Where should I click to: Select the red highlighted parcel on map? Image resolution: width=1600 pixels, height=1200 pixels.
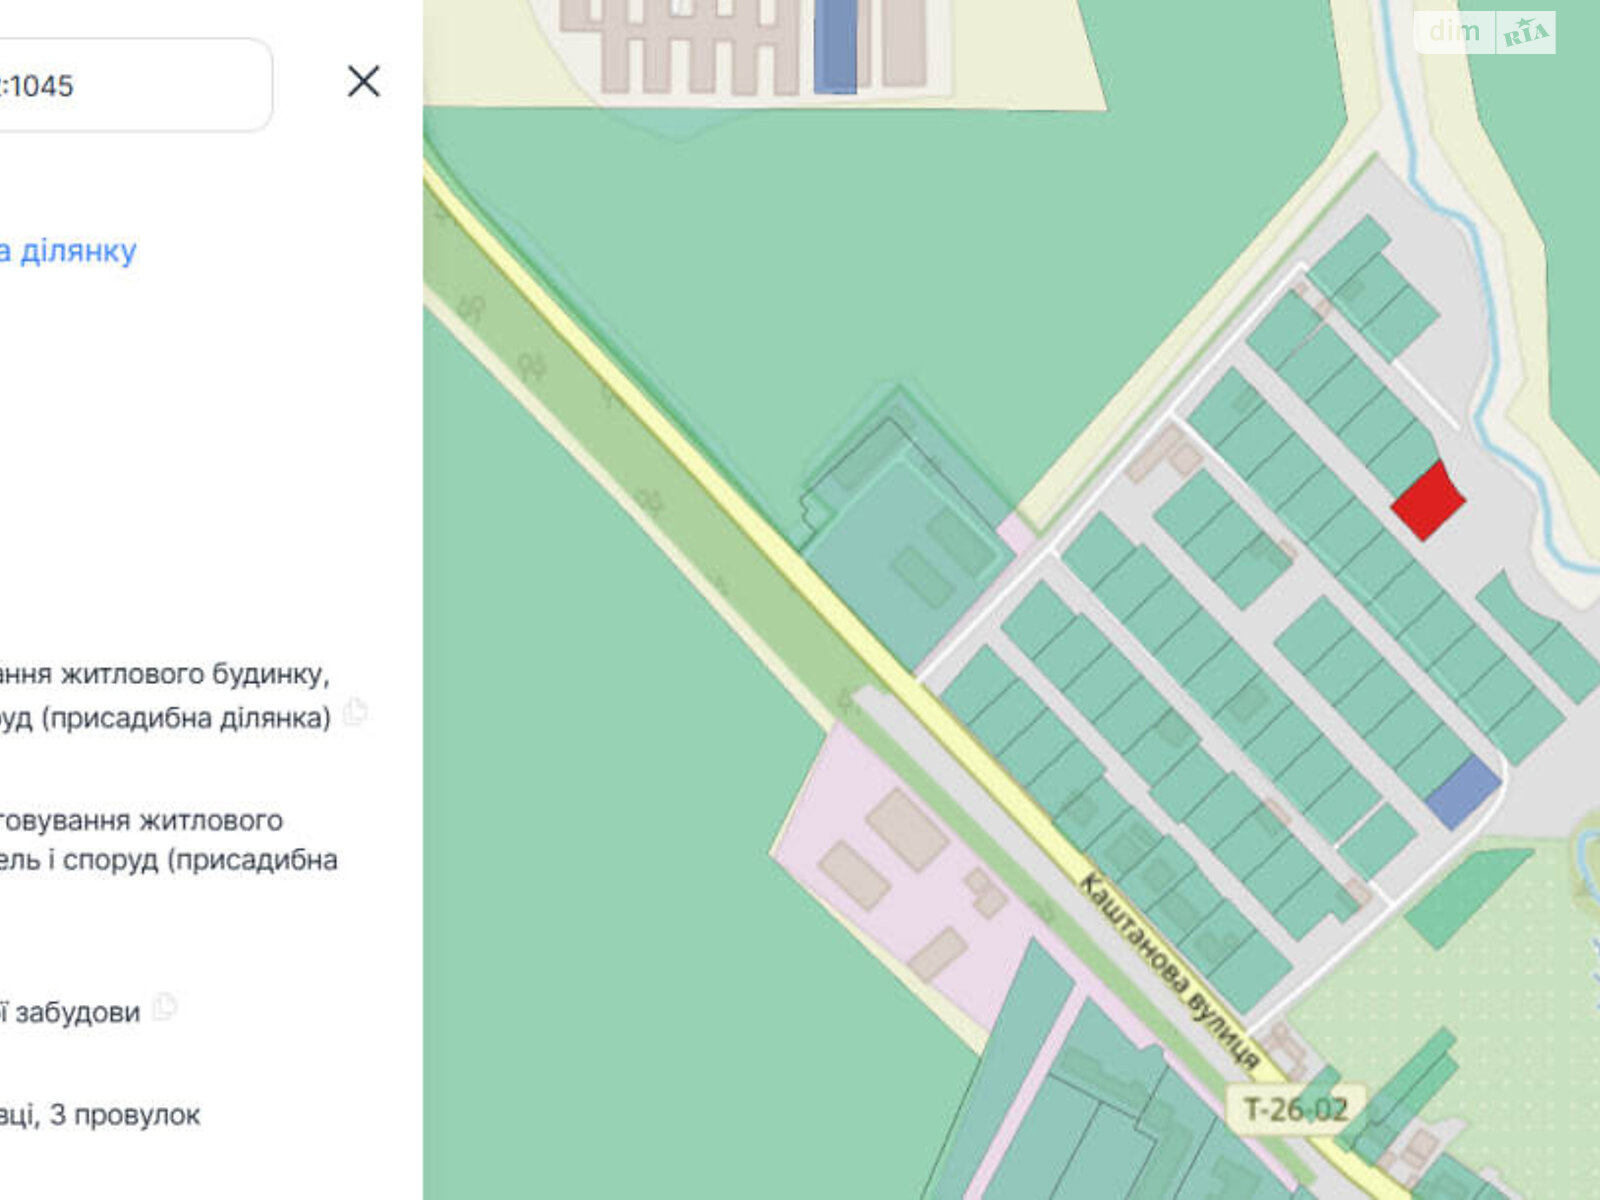tap(1427, 501)
